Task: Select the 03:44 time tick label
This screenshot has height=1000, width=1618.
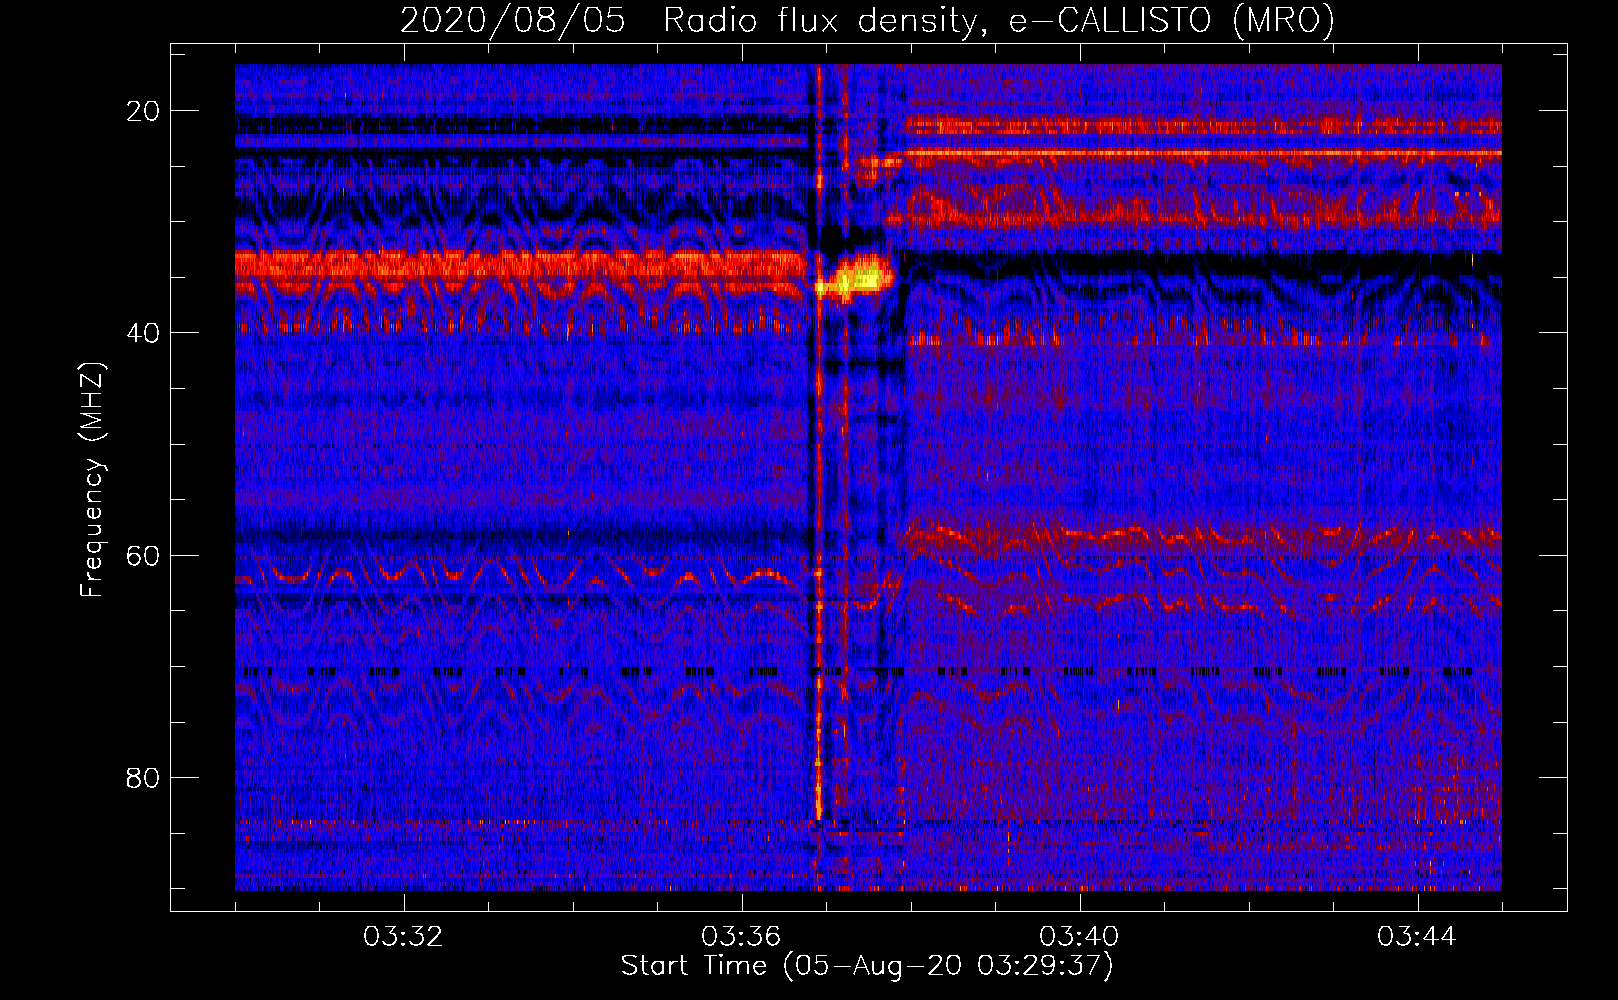Action: tap(1418, 937)
